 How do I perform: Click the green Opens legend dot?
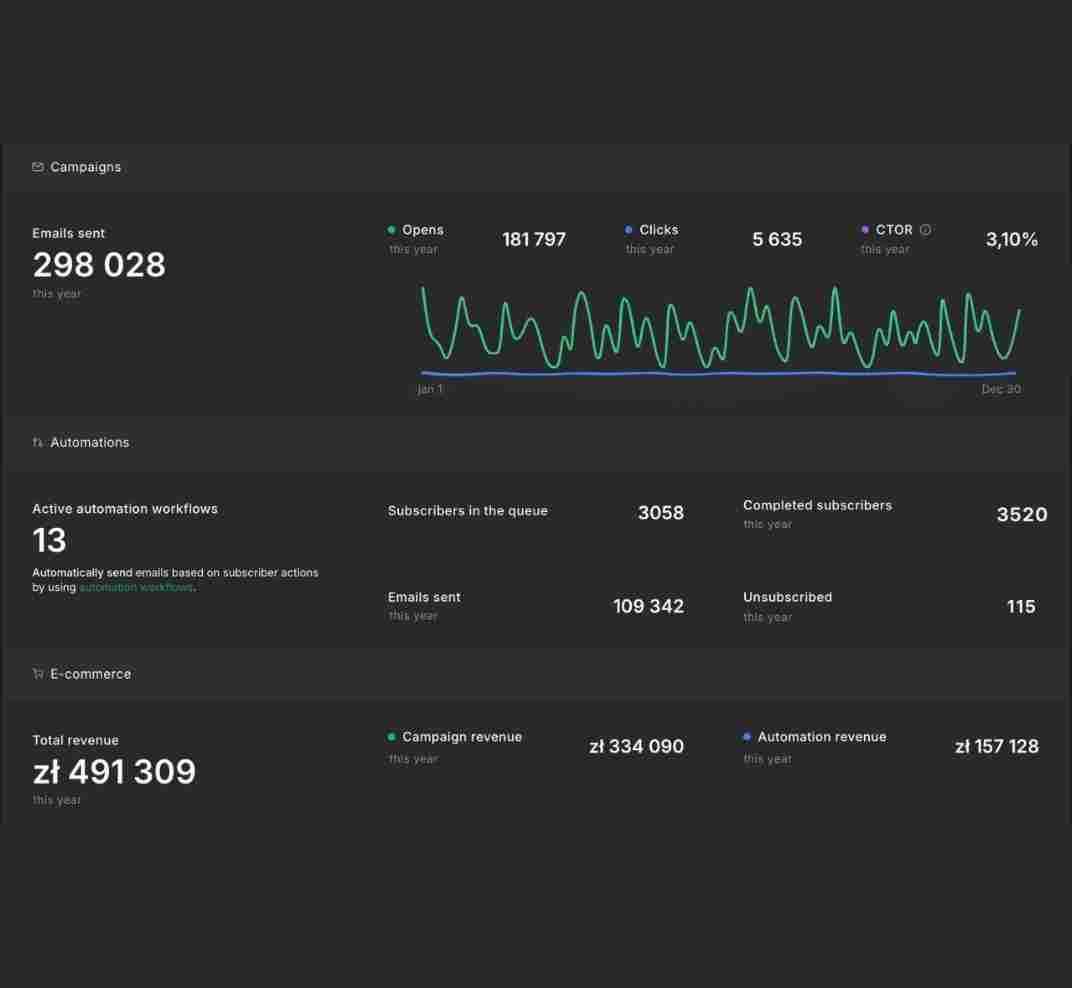pyautogui.click(x=391, y=230)
